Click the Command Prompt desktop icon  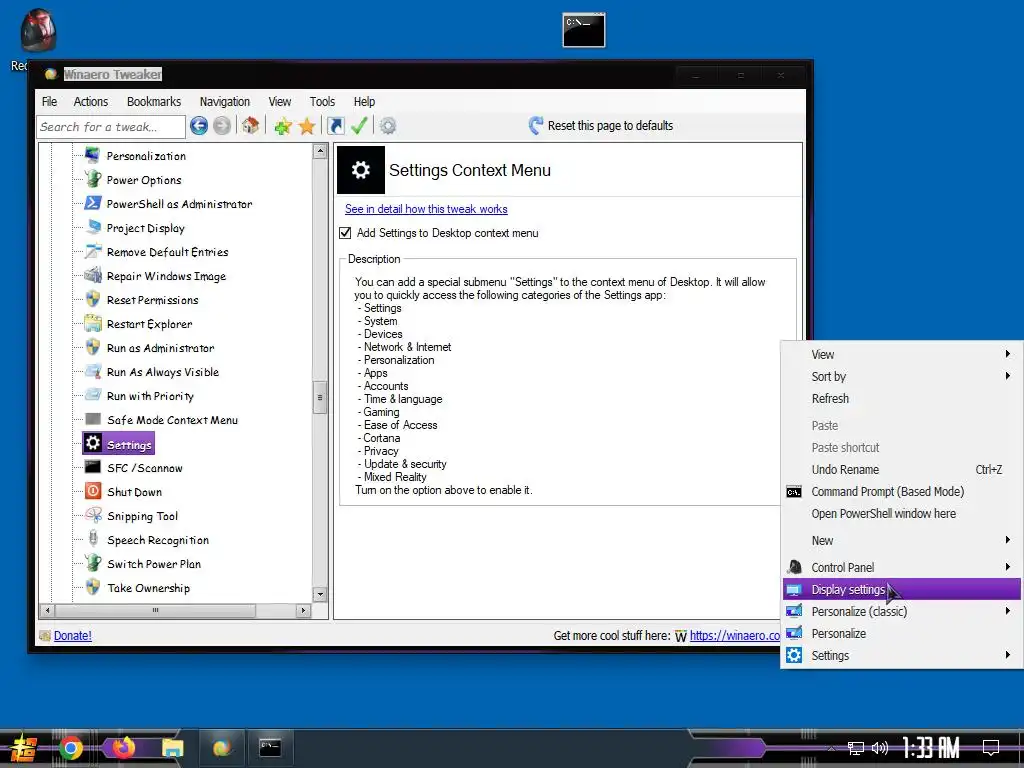click(584, 30)
